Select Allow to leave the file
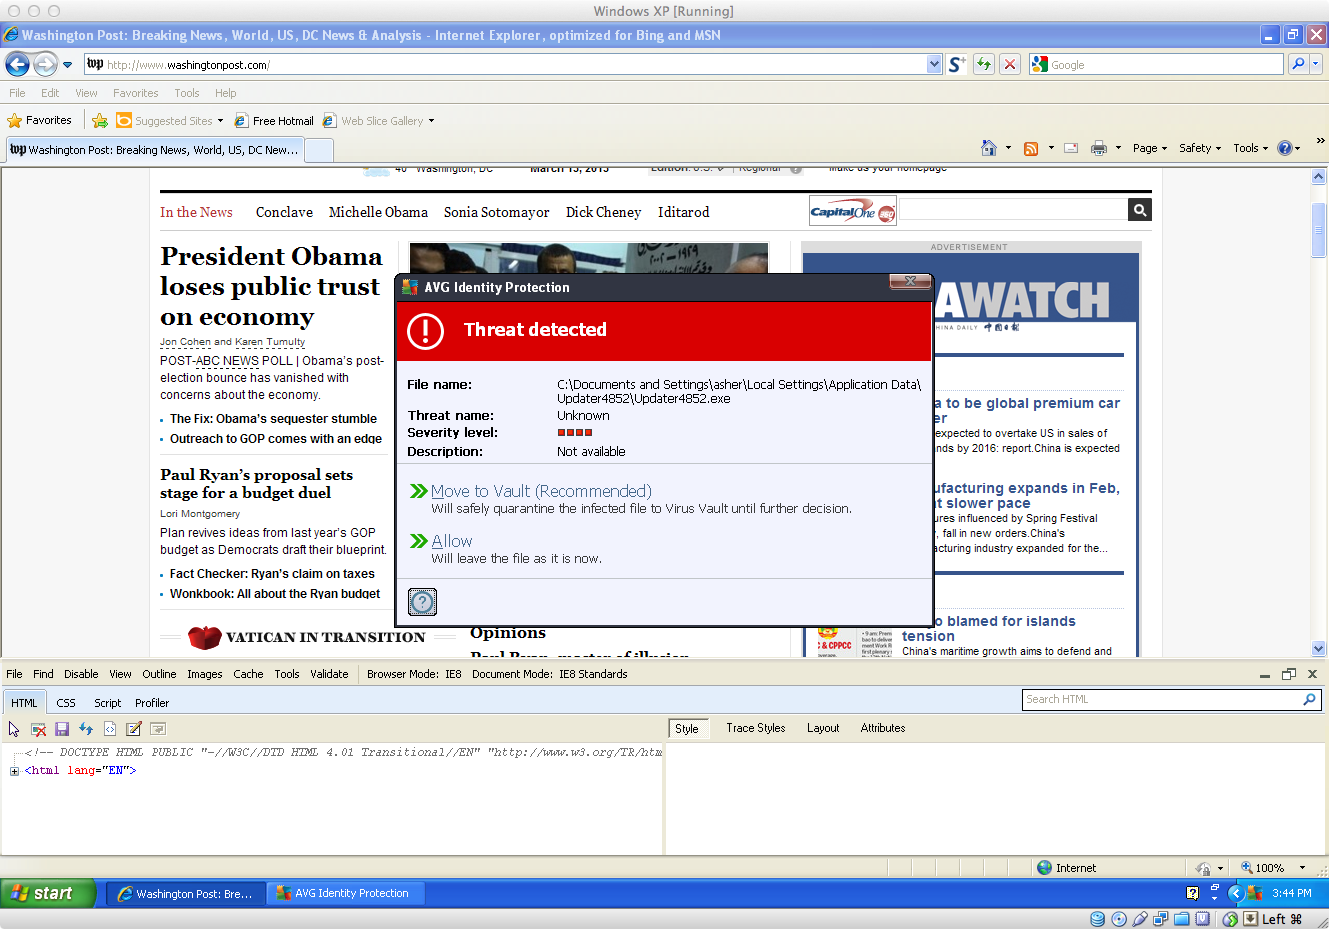 [451, 541]
